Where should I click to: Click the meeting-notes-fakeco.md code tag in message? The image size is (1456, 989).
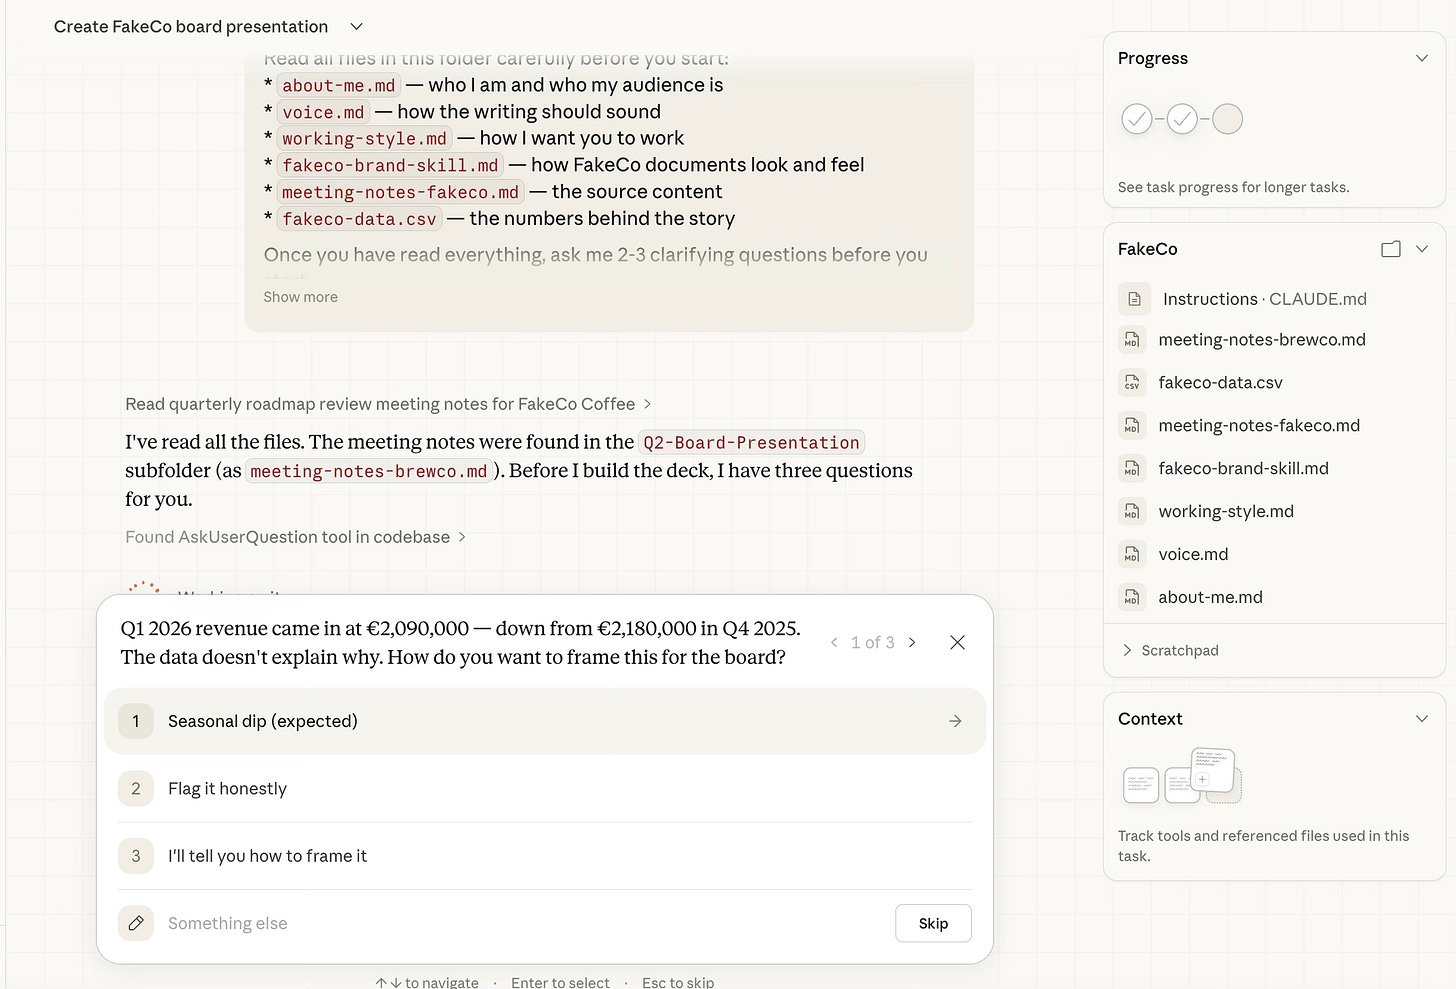pos(400,192)
